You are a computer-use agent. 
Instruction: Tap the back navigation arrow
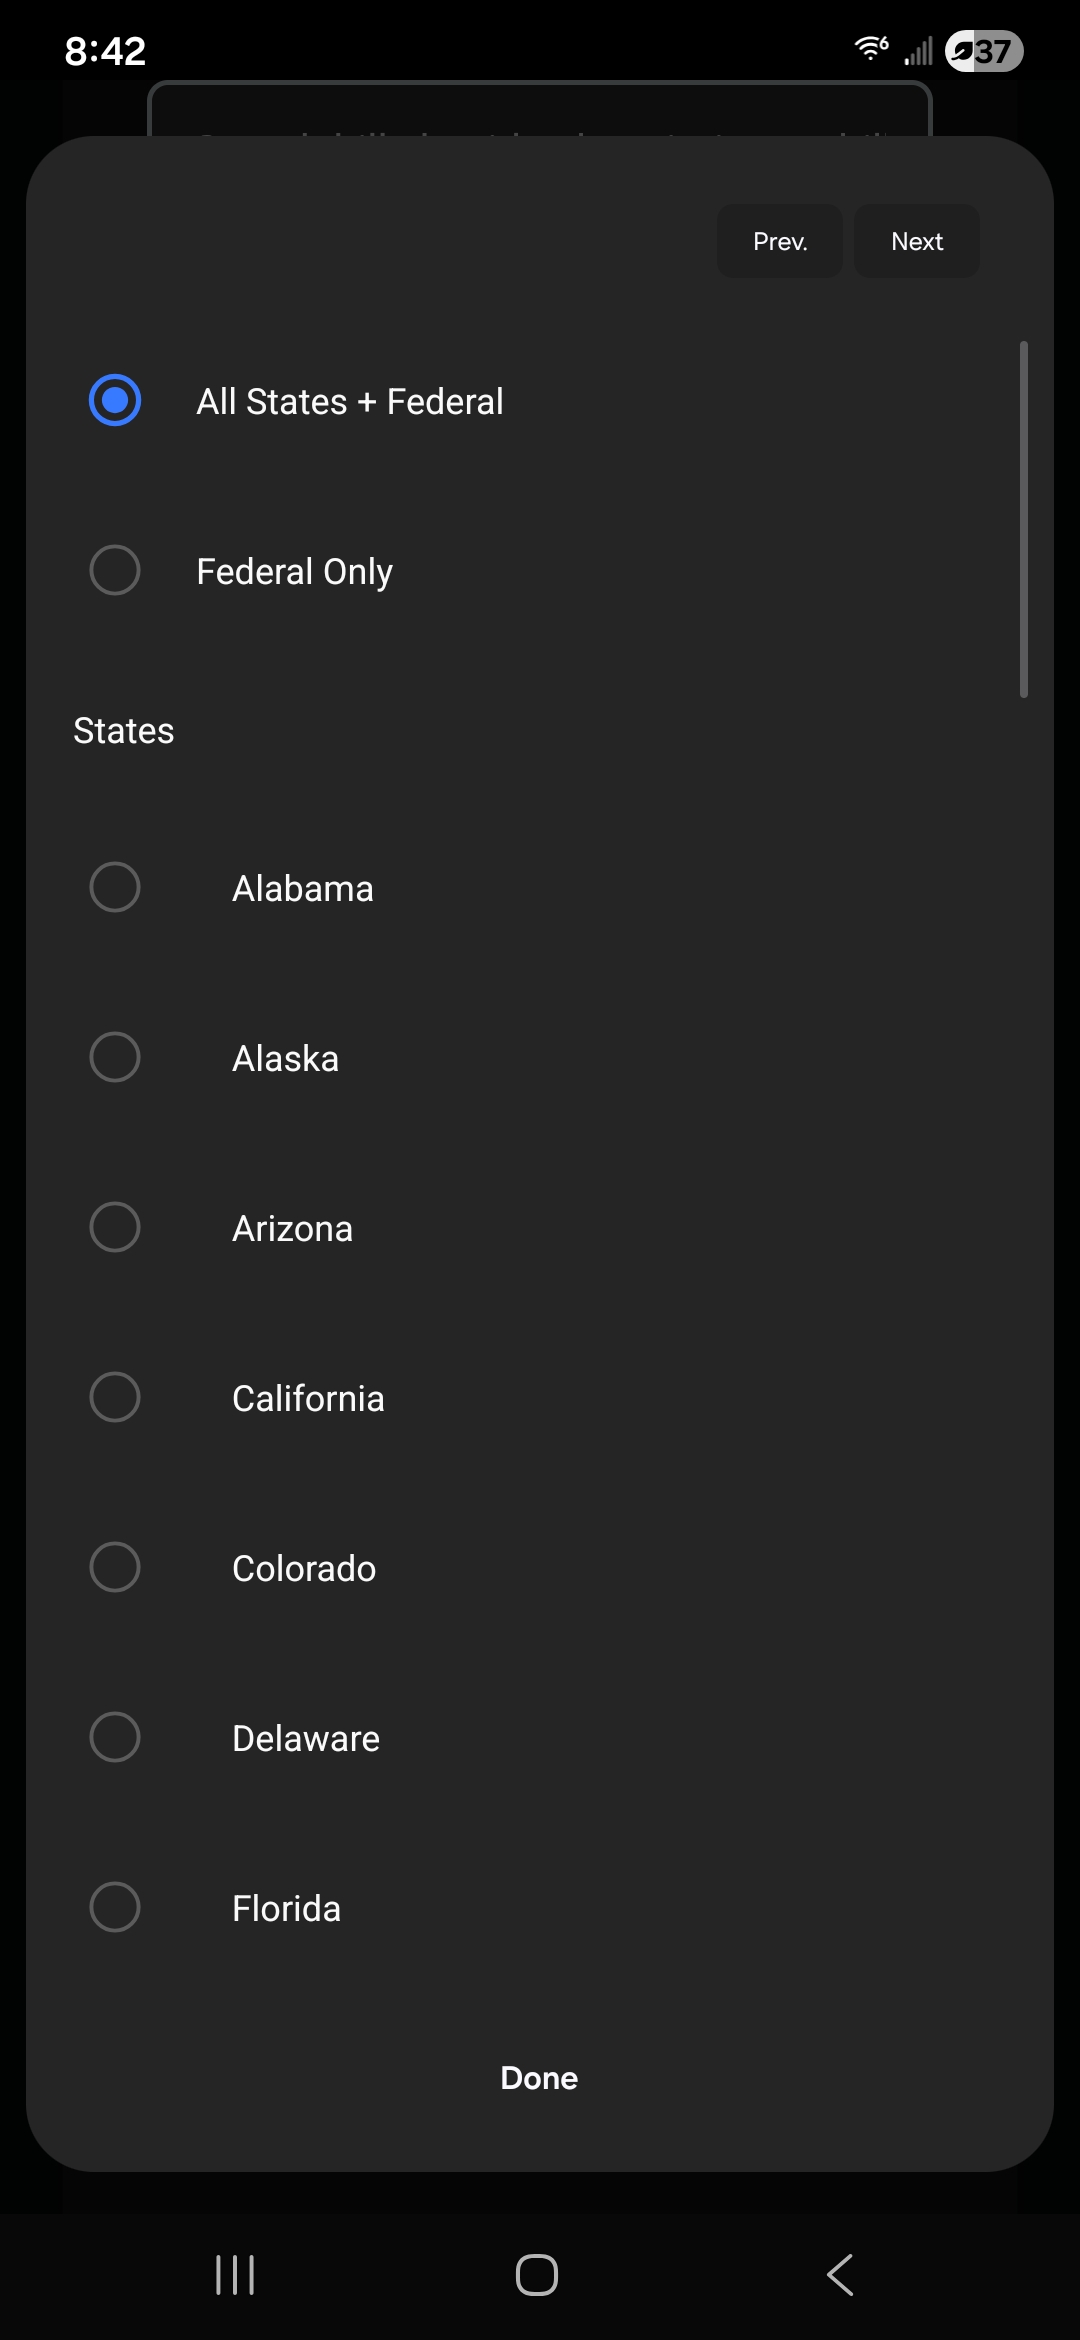(x=840, y=2274)
